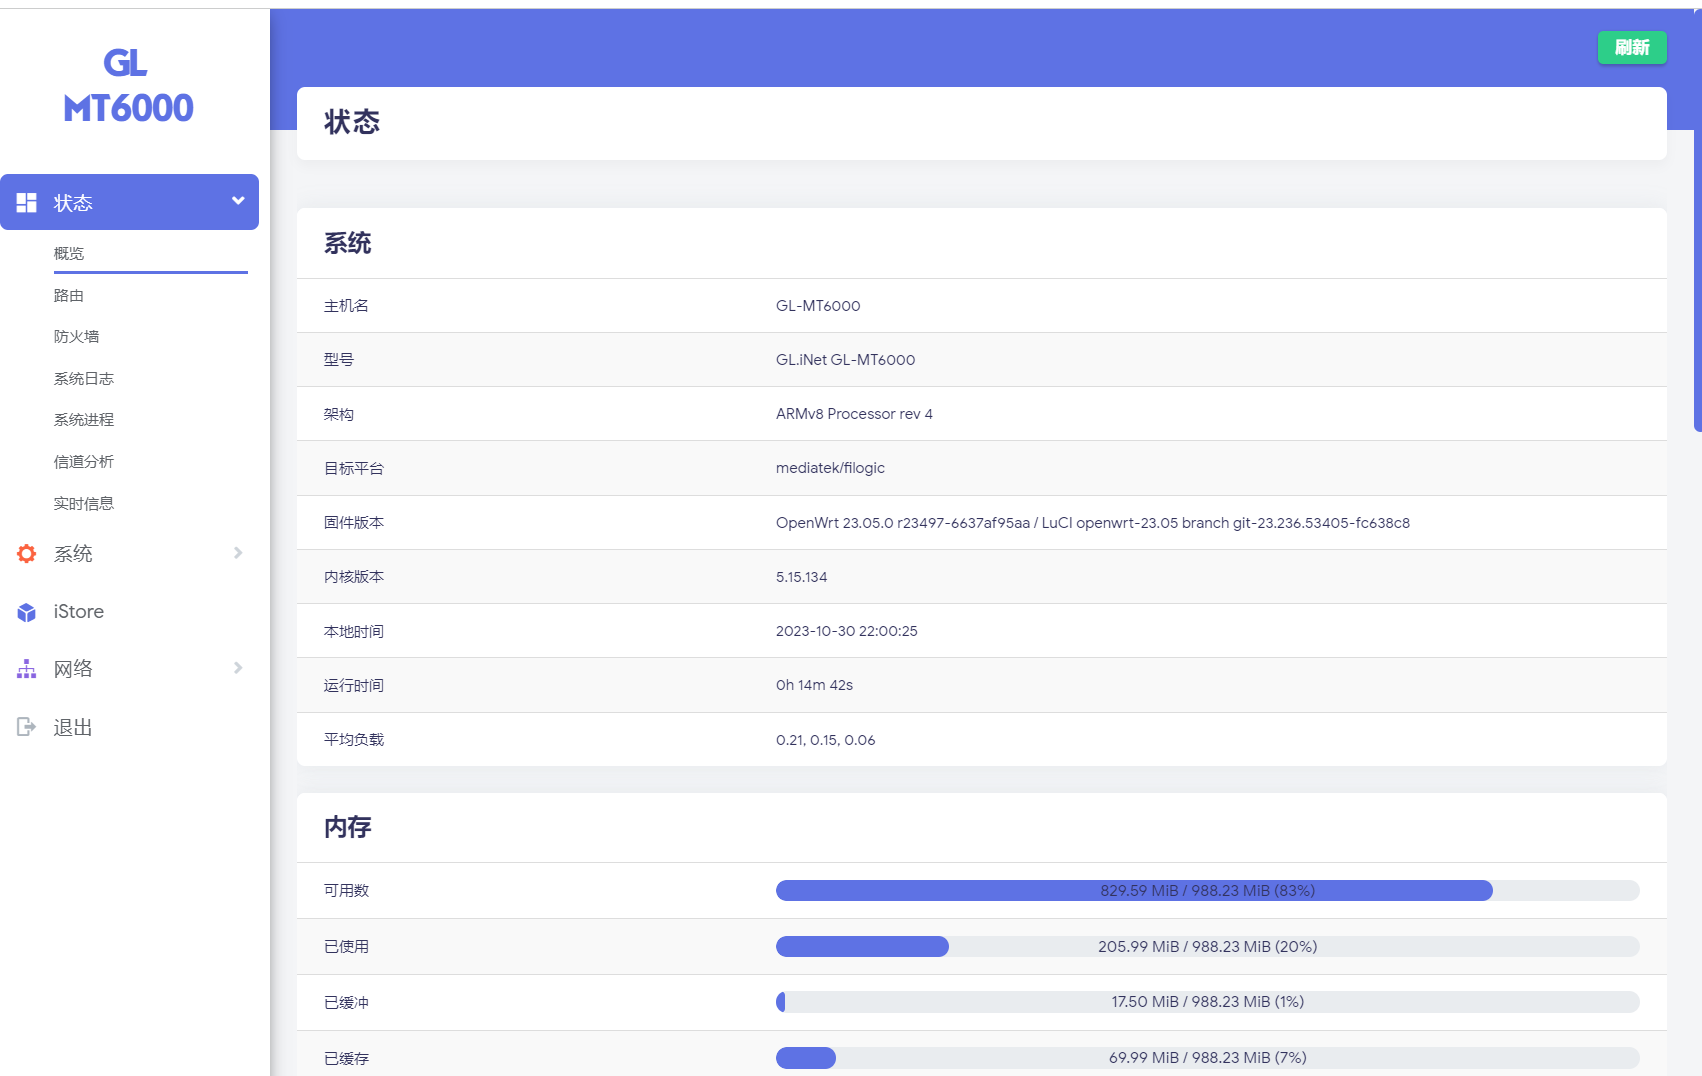View 系统日志 system log
The width and height of the screenshot is (1702, 1076).
(84, 379)
